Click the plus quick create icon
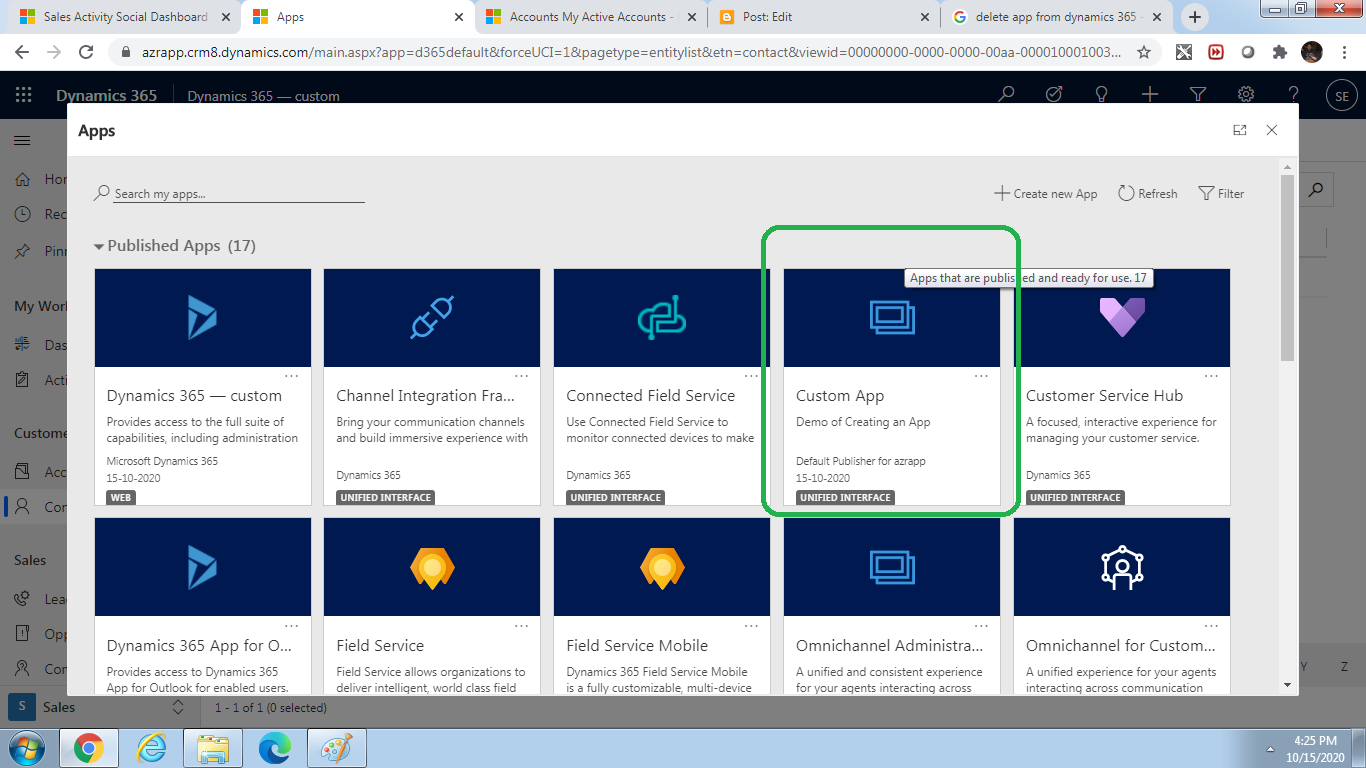The width and height of the screenshot is (1366, 768). click(1150, 95)
